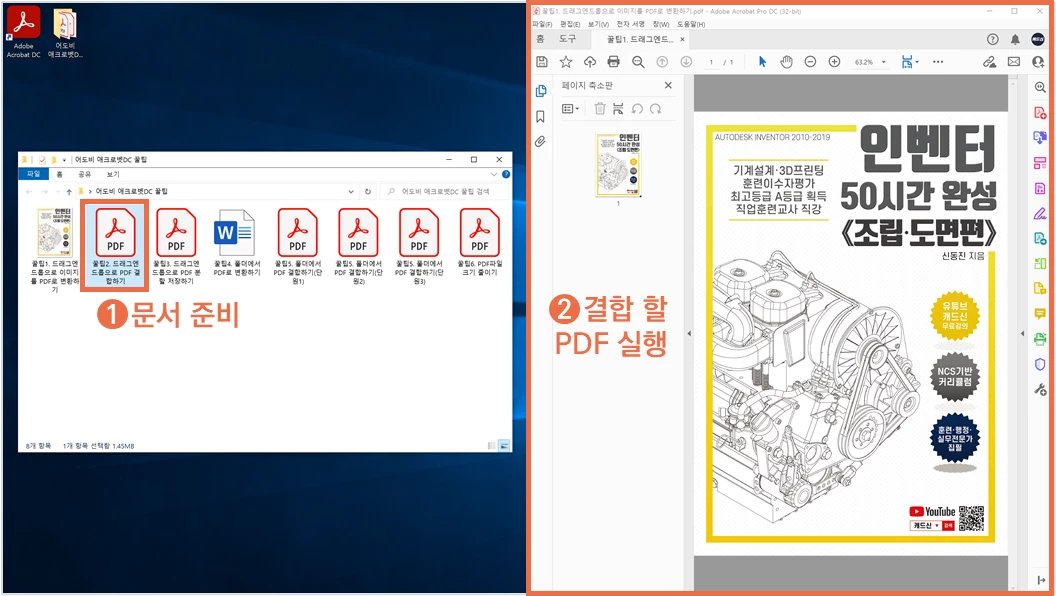Go to previous page with the up arrow
The width and height of the screenshot is (1056, 596).
[662, 62]
